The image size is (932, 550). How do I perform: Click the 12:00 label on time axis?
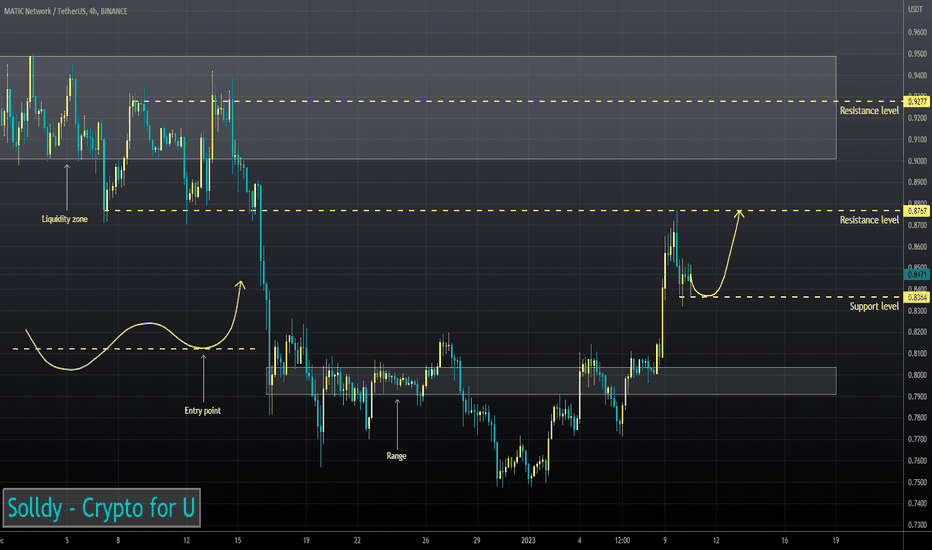tap(622, 540)
